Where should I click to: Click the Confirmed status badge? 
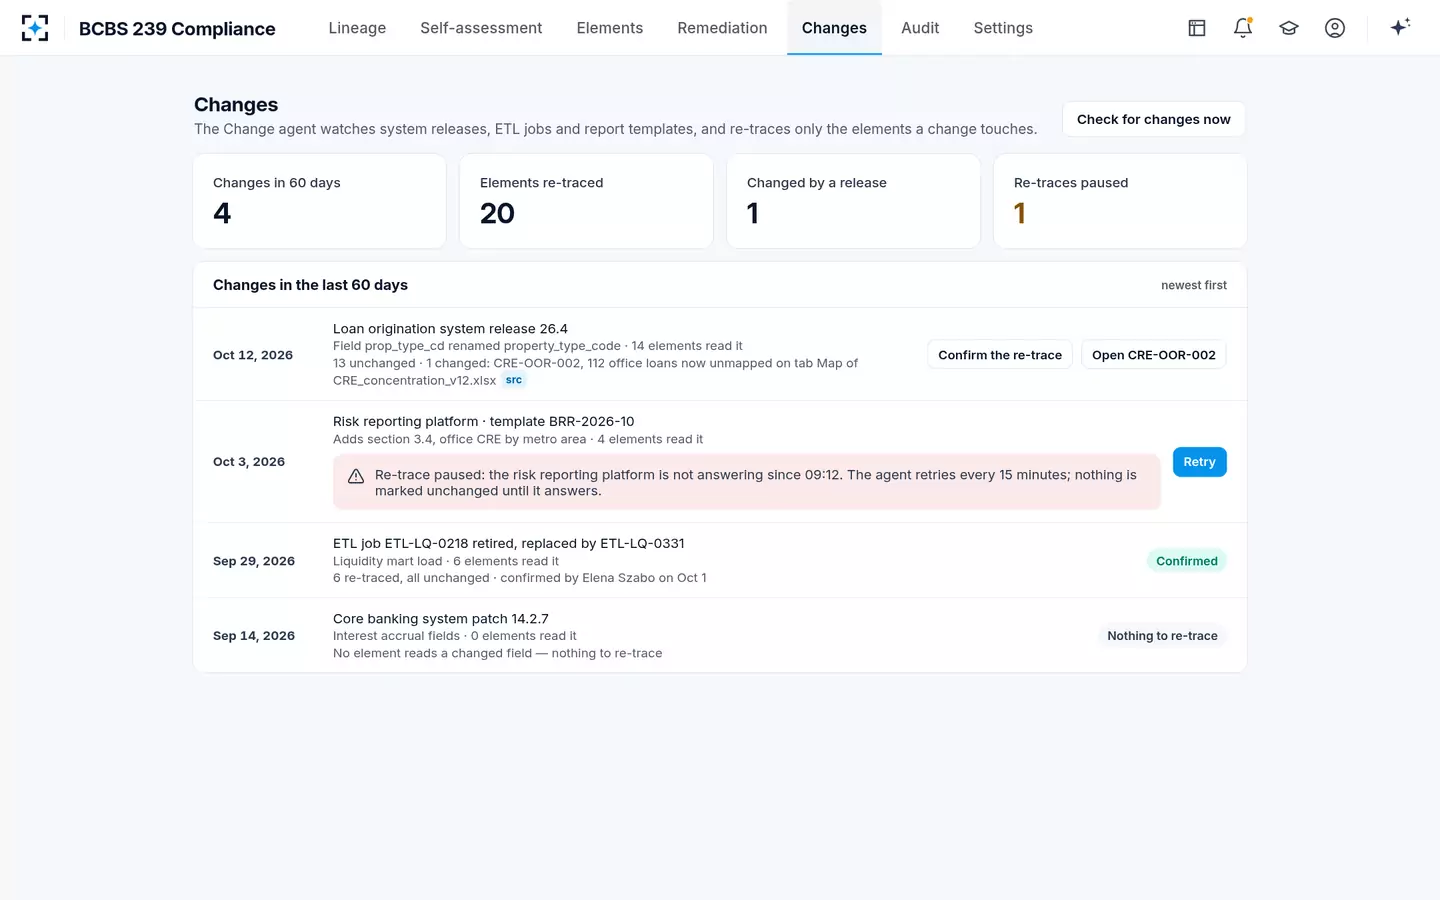click(1187, 561)
